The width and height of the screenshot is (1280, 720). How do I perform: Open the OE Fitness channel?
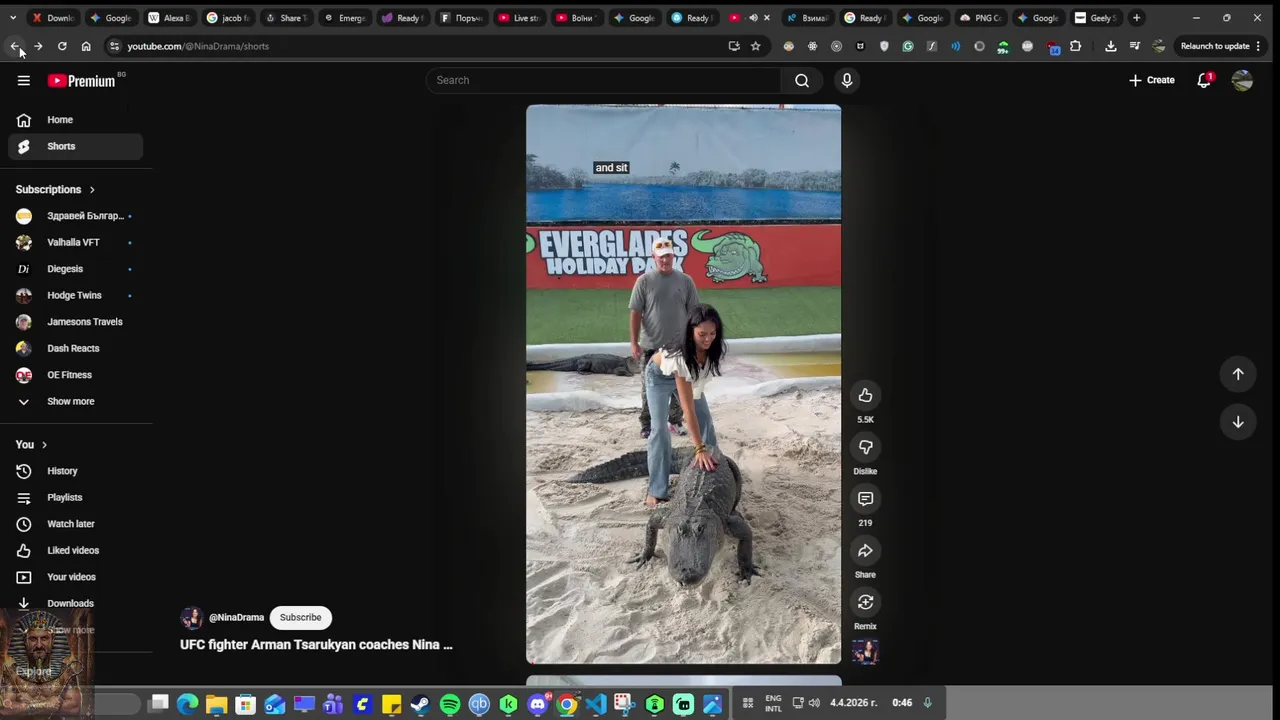(x=76, y=375)
